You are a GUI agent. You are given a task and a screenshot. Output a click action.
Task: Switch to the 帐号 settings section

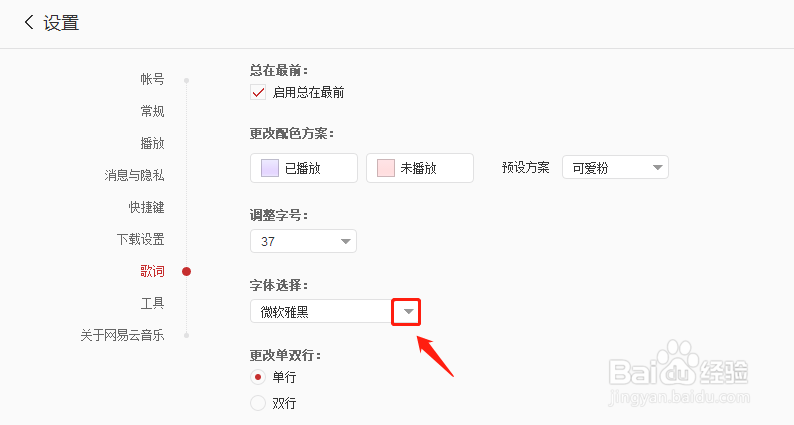[x=152, y=79]
